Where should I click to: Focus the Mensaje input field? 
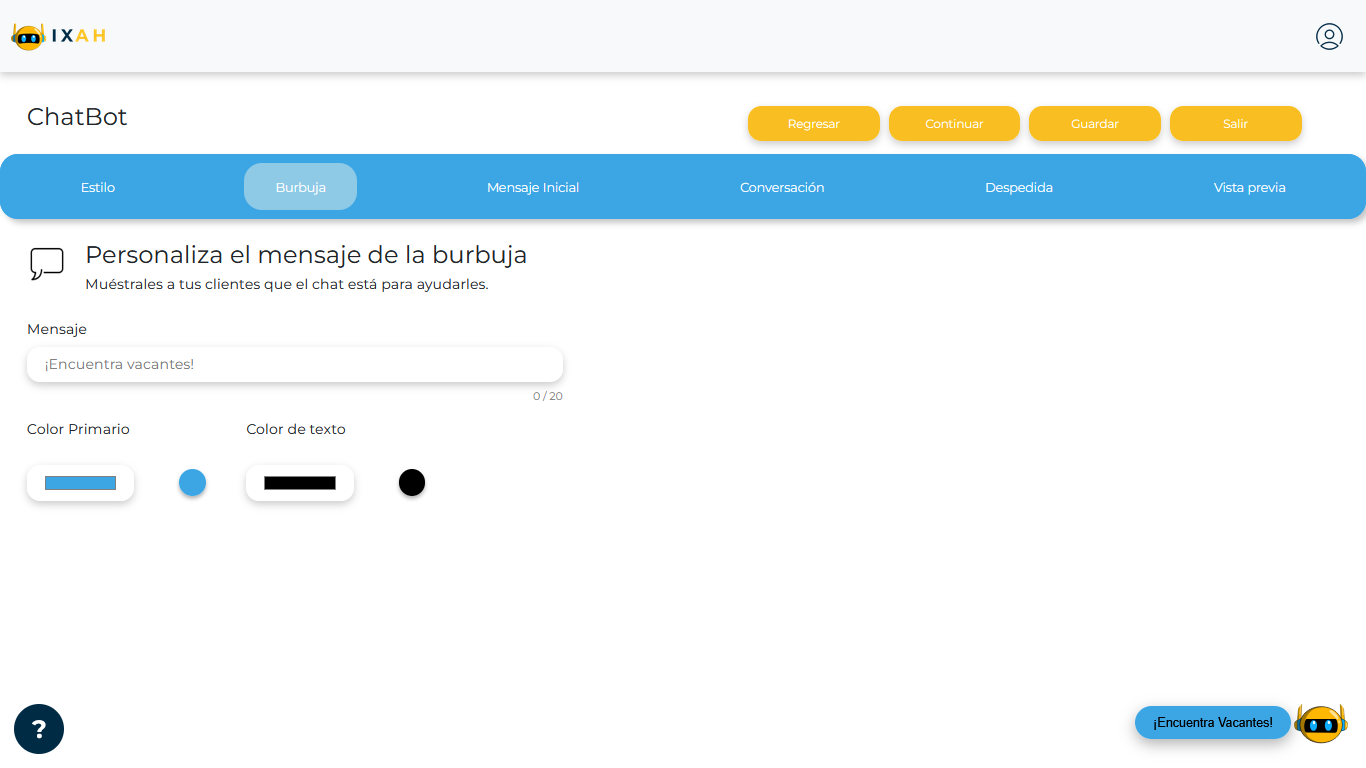tap(295, 364)
